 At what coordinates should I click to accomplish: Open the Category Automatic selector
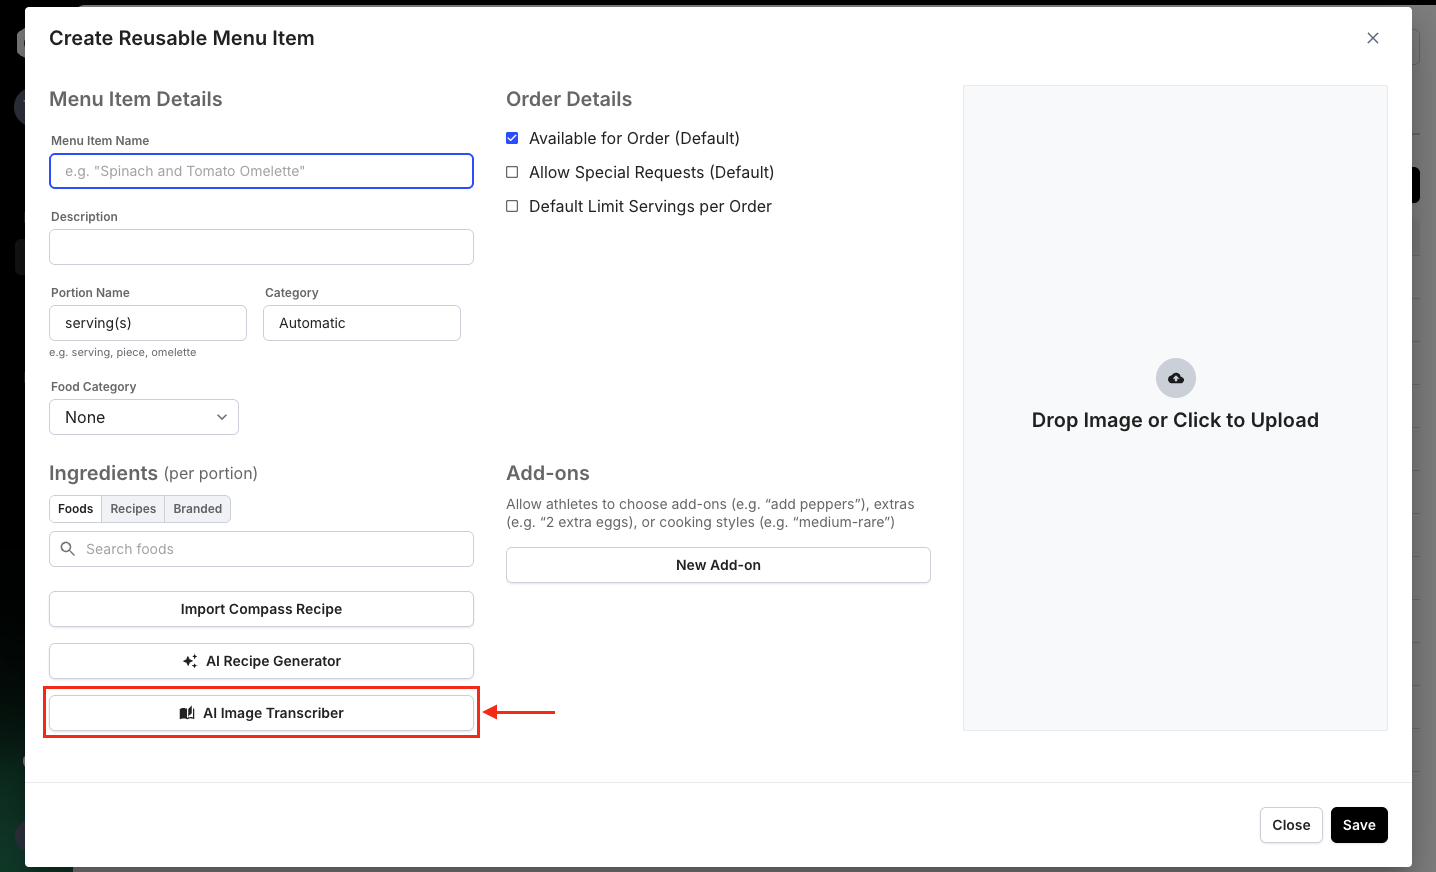click(362, 323)
